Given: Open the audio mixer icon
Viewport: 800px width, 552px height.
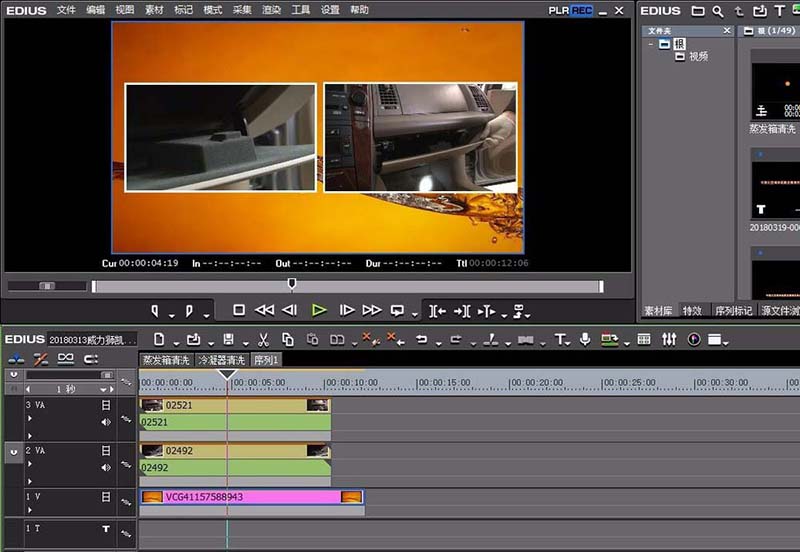Looking at the screenshot, I should point(669,340).
